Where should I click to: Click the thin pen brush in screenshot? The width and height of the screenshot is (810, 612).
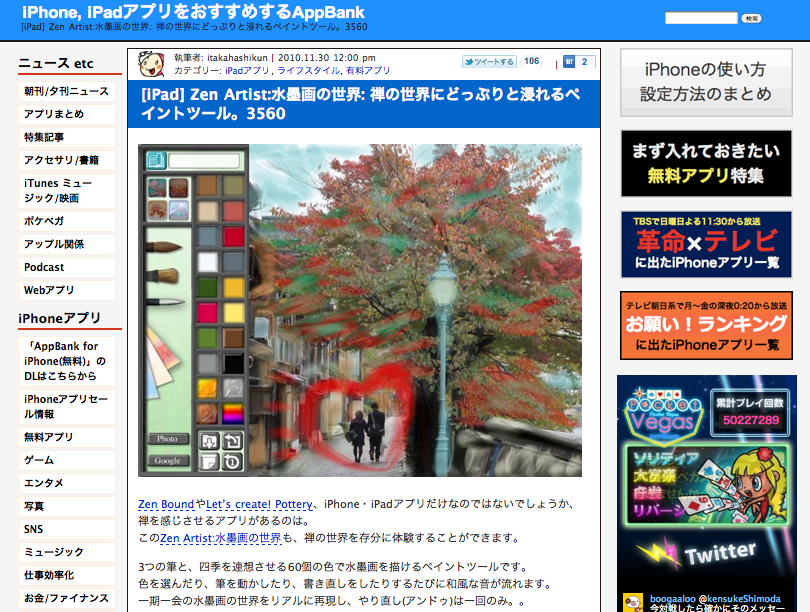click(x=166, y=302)
